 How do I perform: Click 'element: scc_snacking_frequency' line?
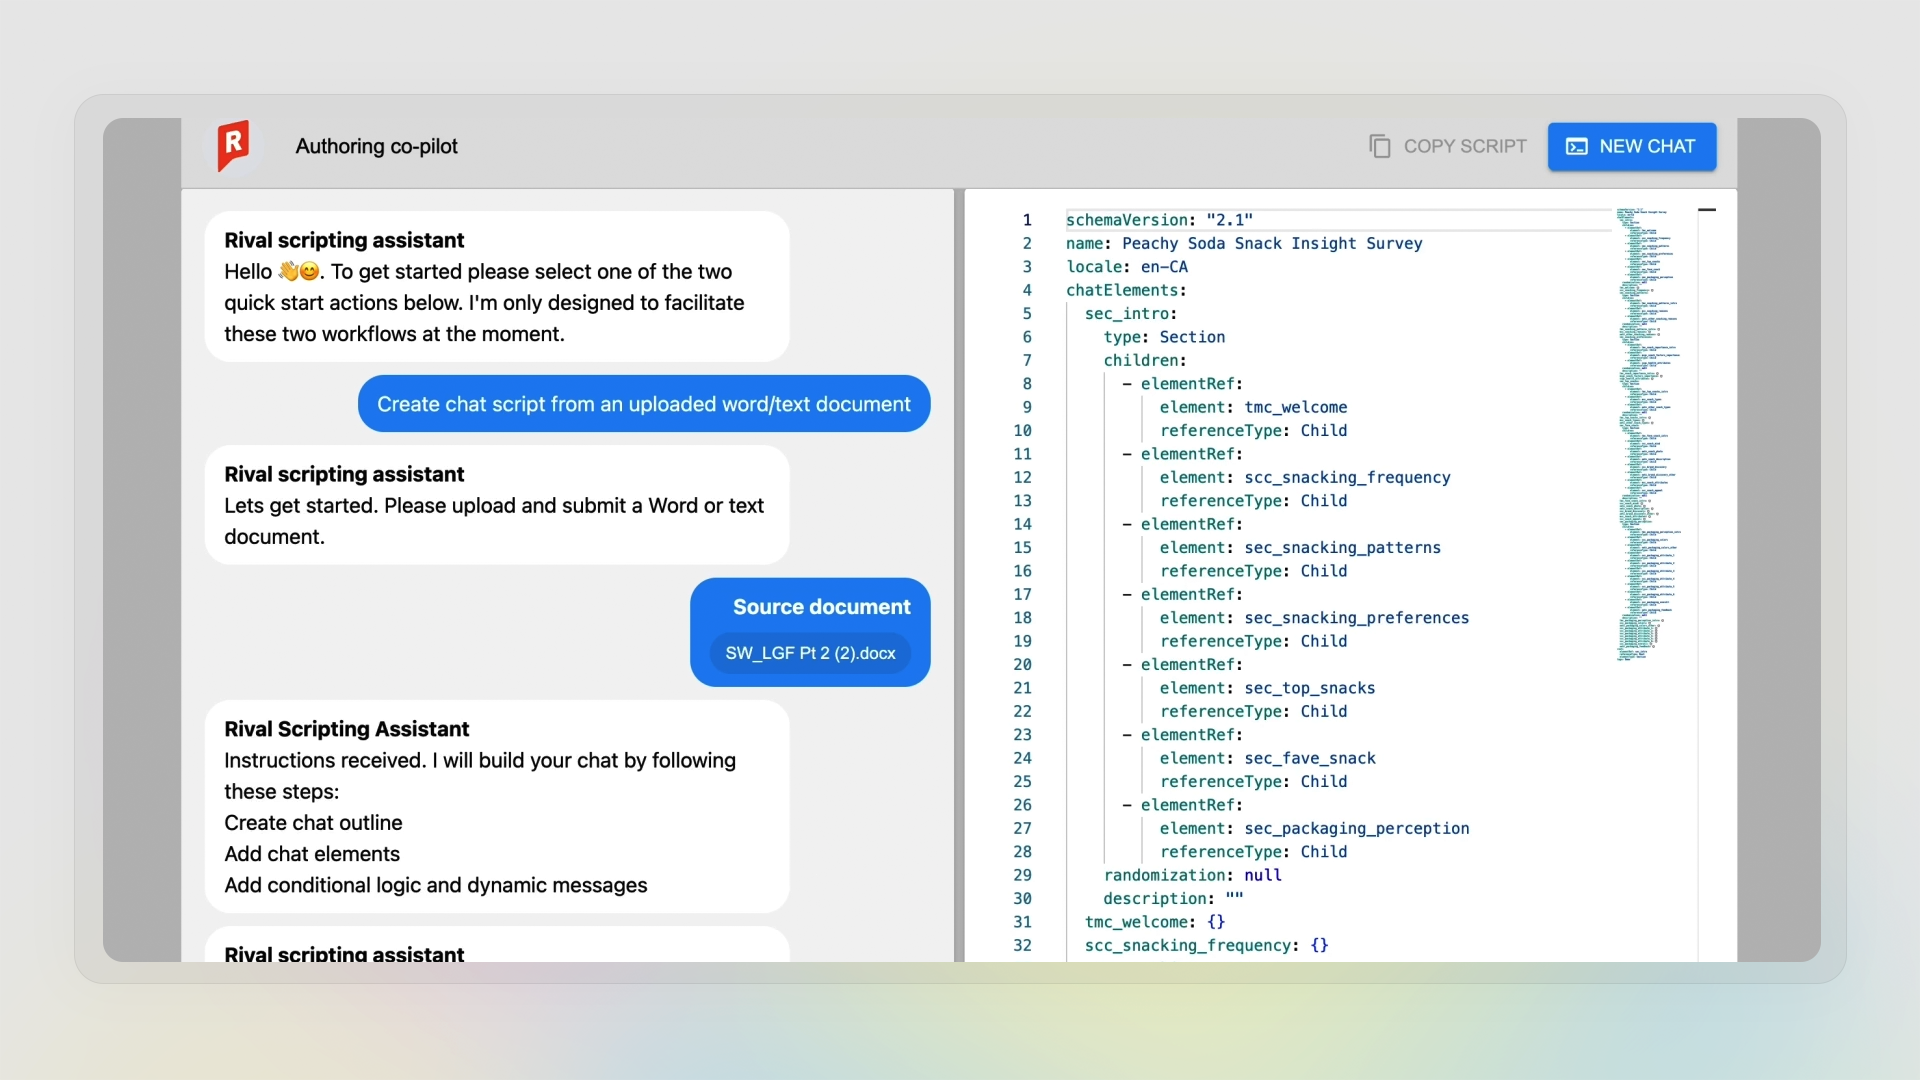[x=1305, y=477]
